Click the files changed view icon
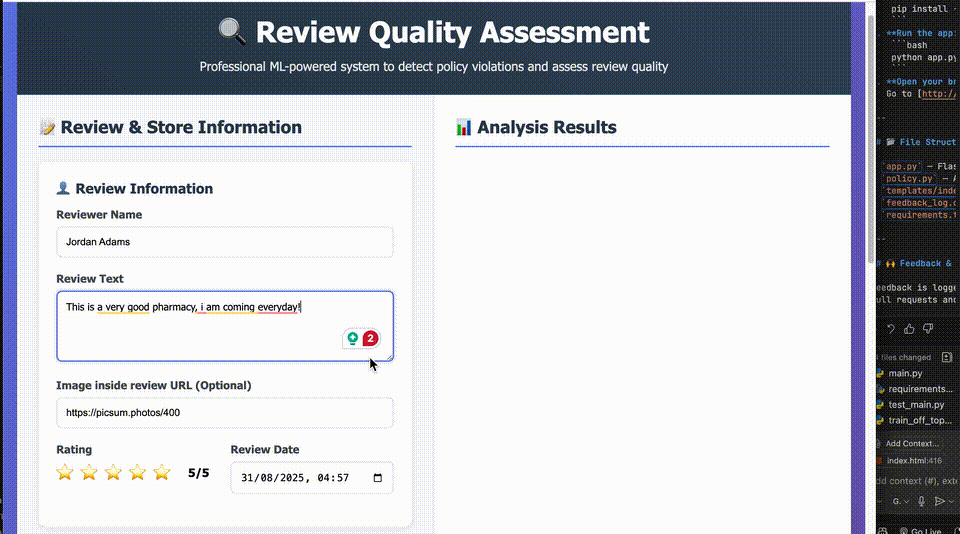 (947, 357)
